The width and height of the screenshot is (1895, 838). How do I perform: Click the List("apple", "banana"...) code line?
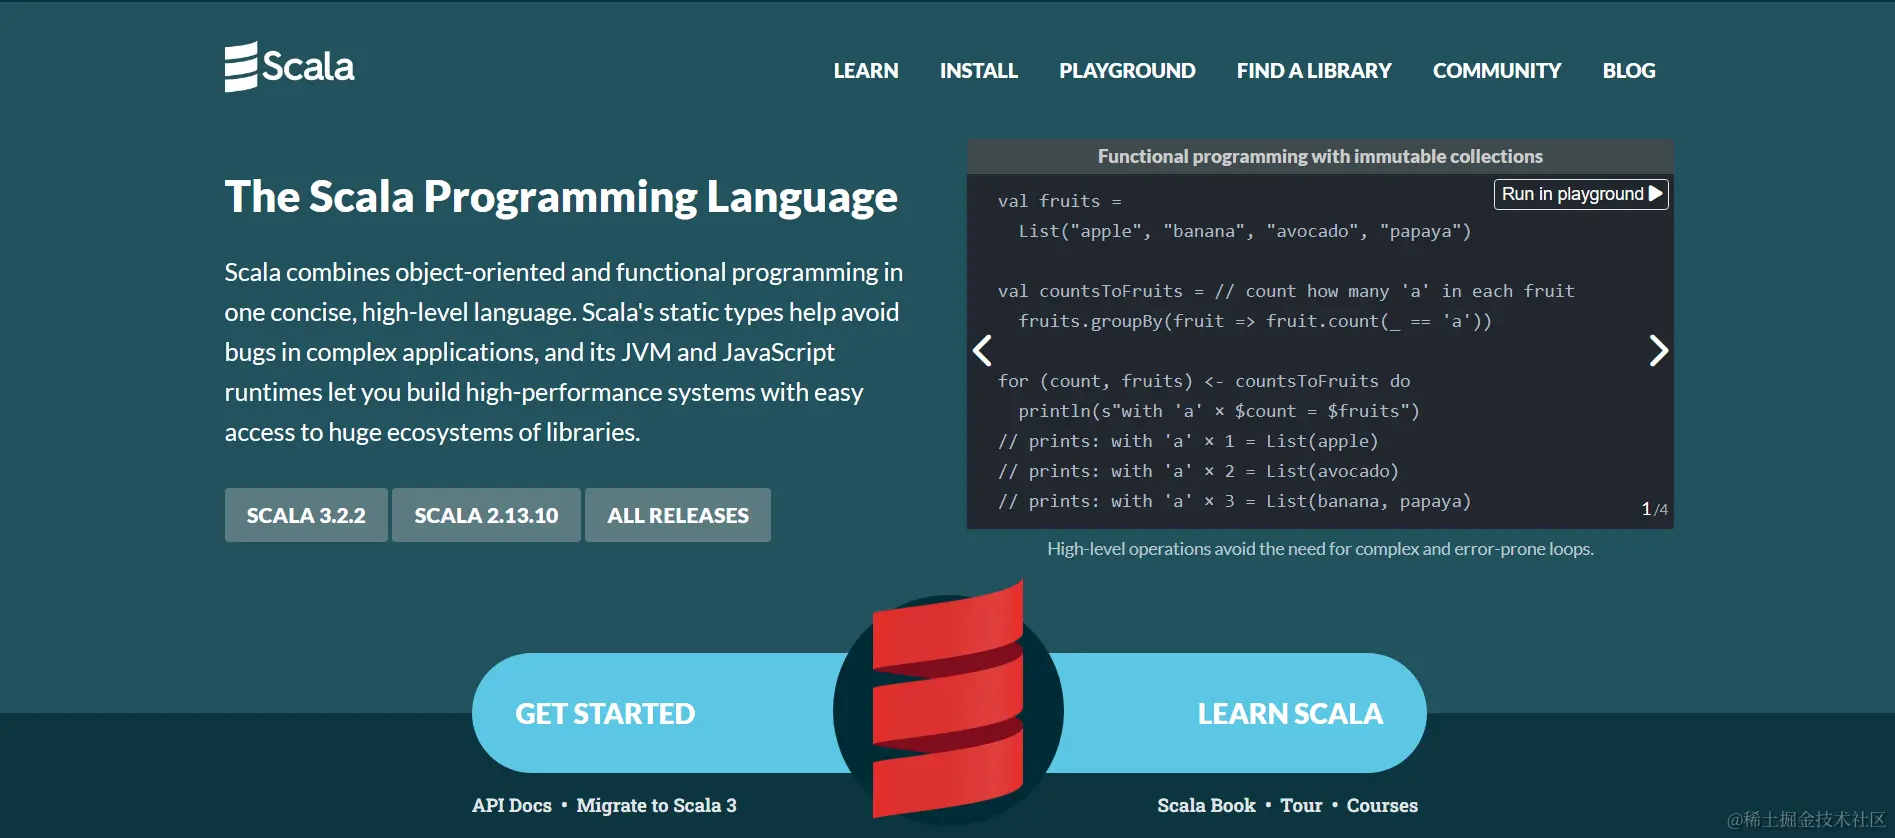tap(1244, 231)
